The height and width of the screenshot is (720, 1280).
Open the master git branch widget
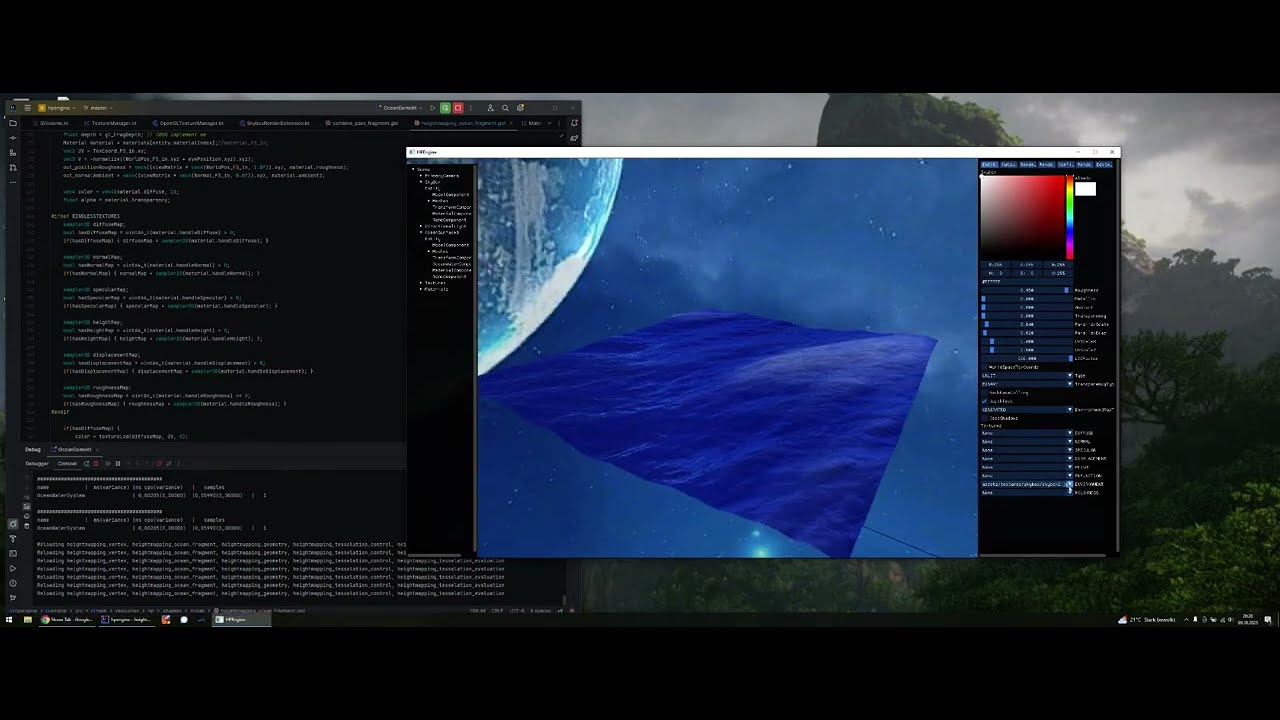coord(98,108)
